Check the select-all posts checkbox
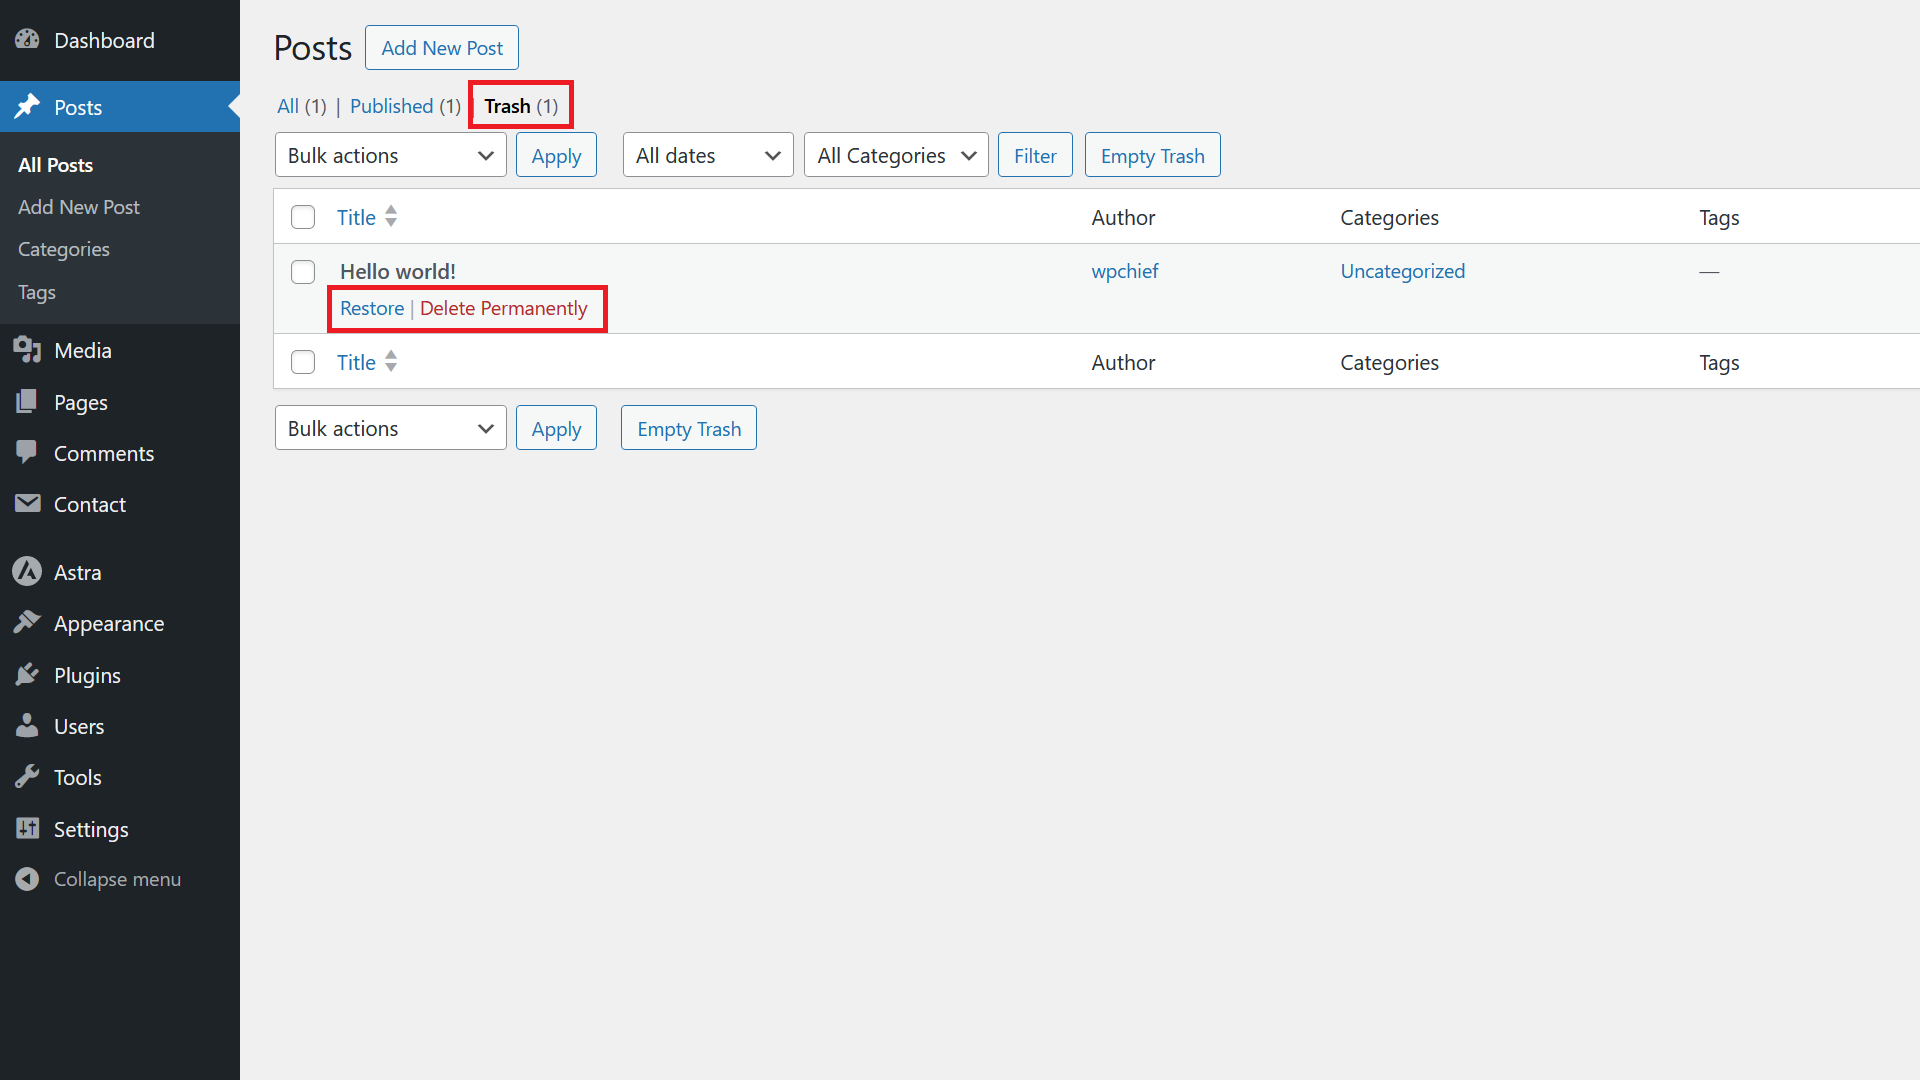The height and width of the screenshot is (1080, 1920). tap(302, 216)
